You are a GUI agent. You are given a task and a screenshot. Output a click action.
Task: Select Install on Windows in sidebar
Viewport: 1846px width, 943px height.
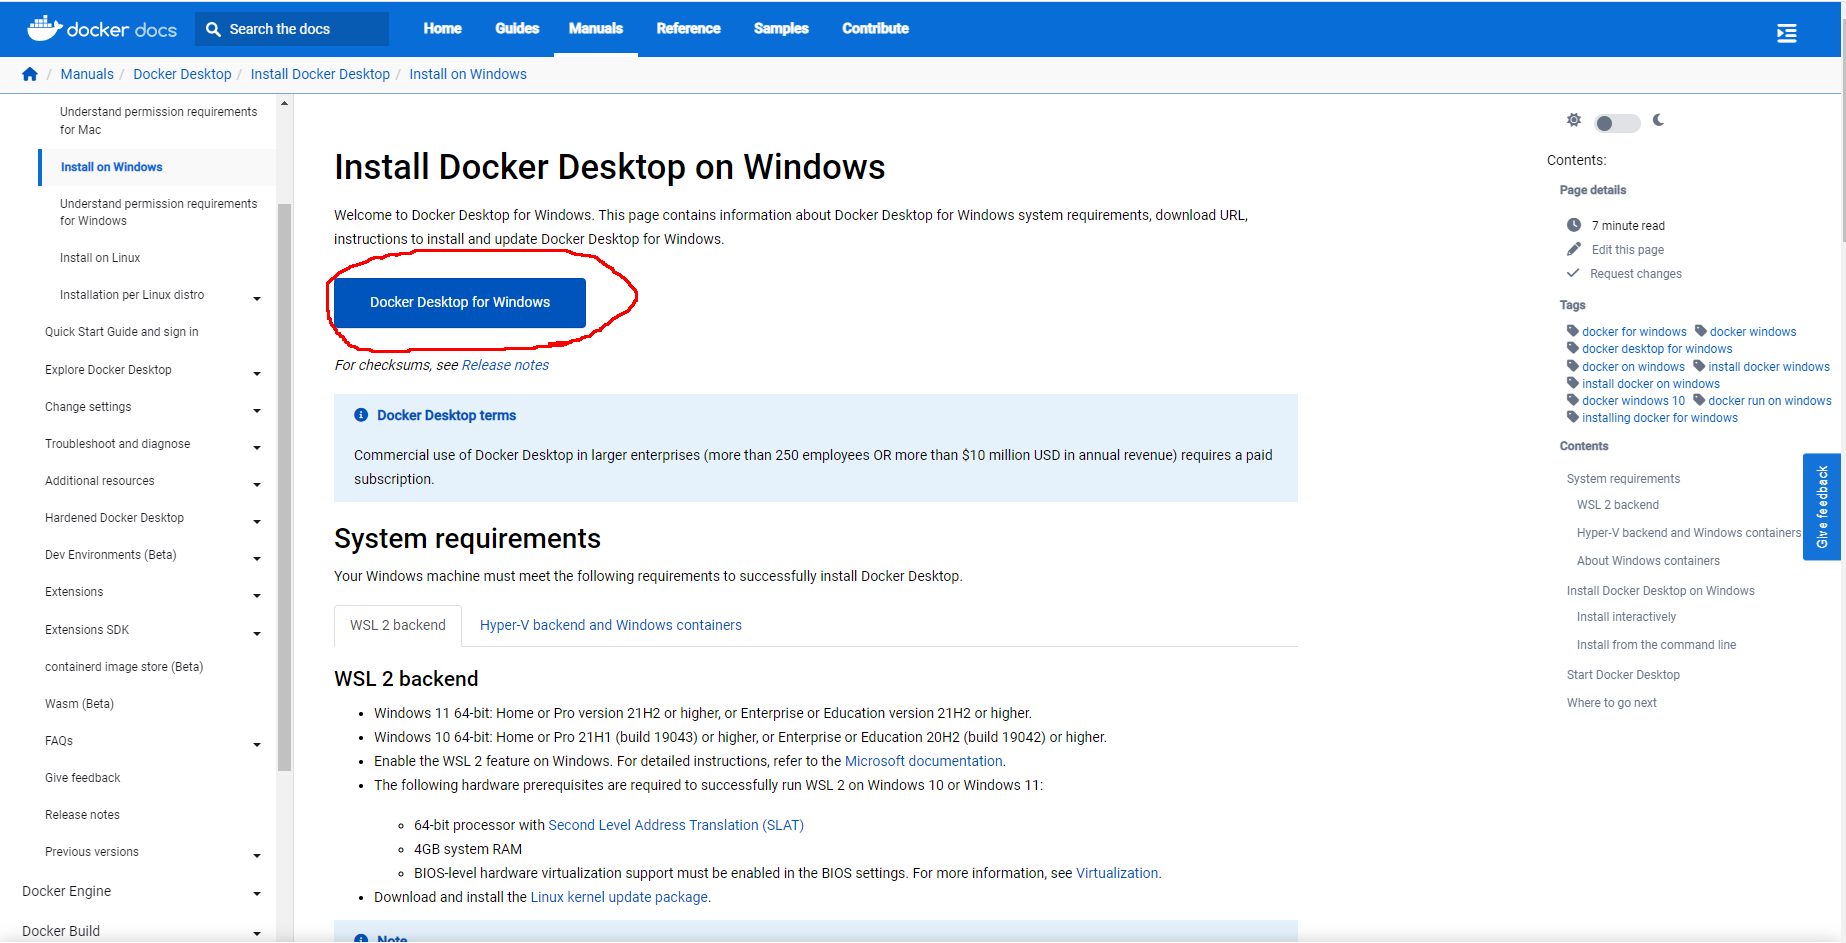[111, 167]
